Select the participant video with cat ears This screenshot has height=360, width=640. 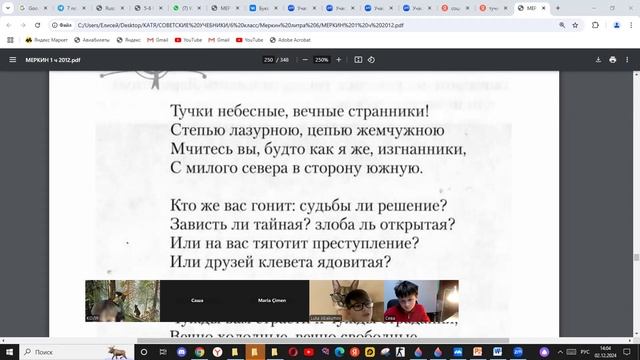347,301
